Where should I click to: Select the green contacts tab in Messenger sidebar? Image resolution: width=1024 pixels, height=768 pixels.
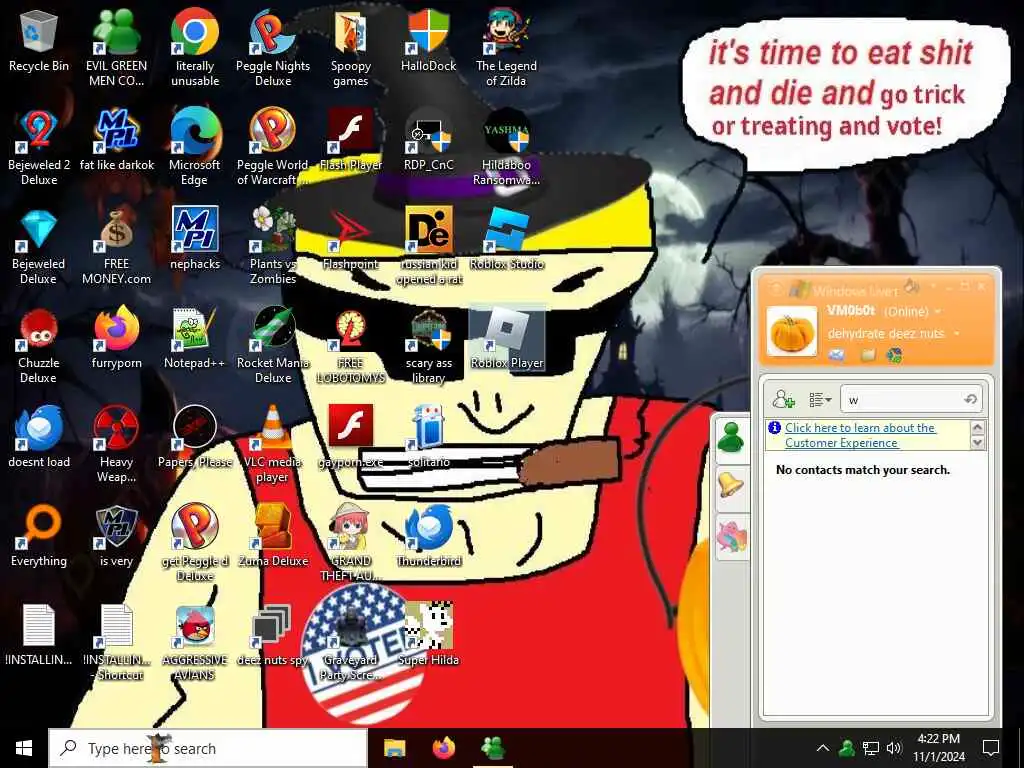click(731, 436)
